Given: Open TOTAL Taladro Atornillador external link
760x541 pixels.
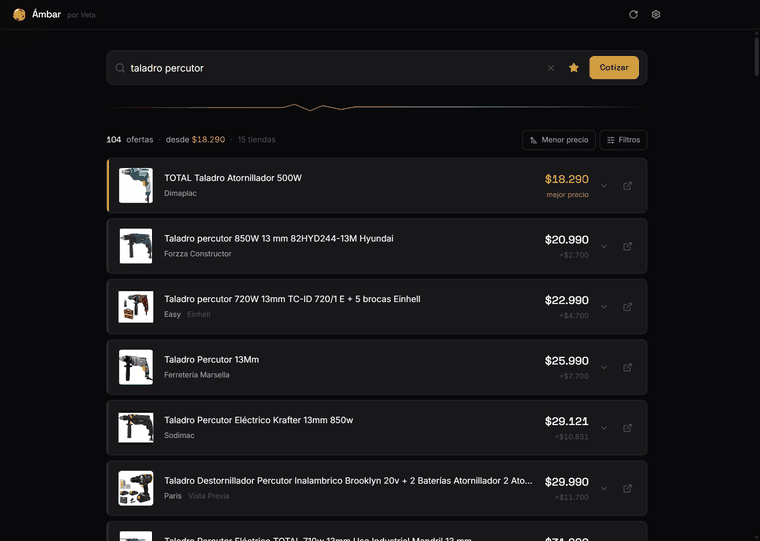Looking at the screenshot, I should tap(627, 186).
